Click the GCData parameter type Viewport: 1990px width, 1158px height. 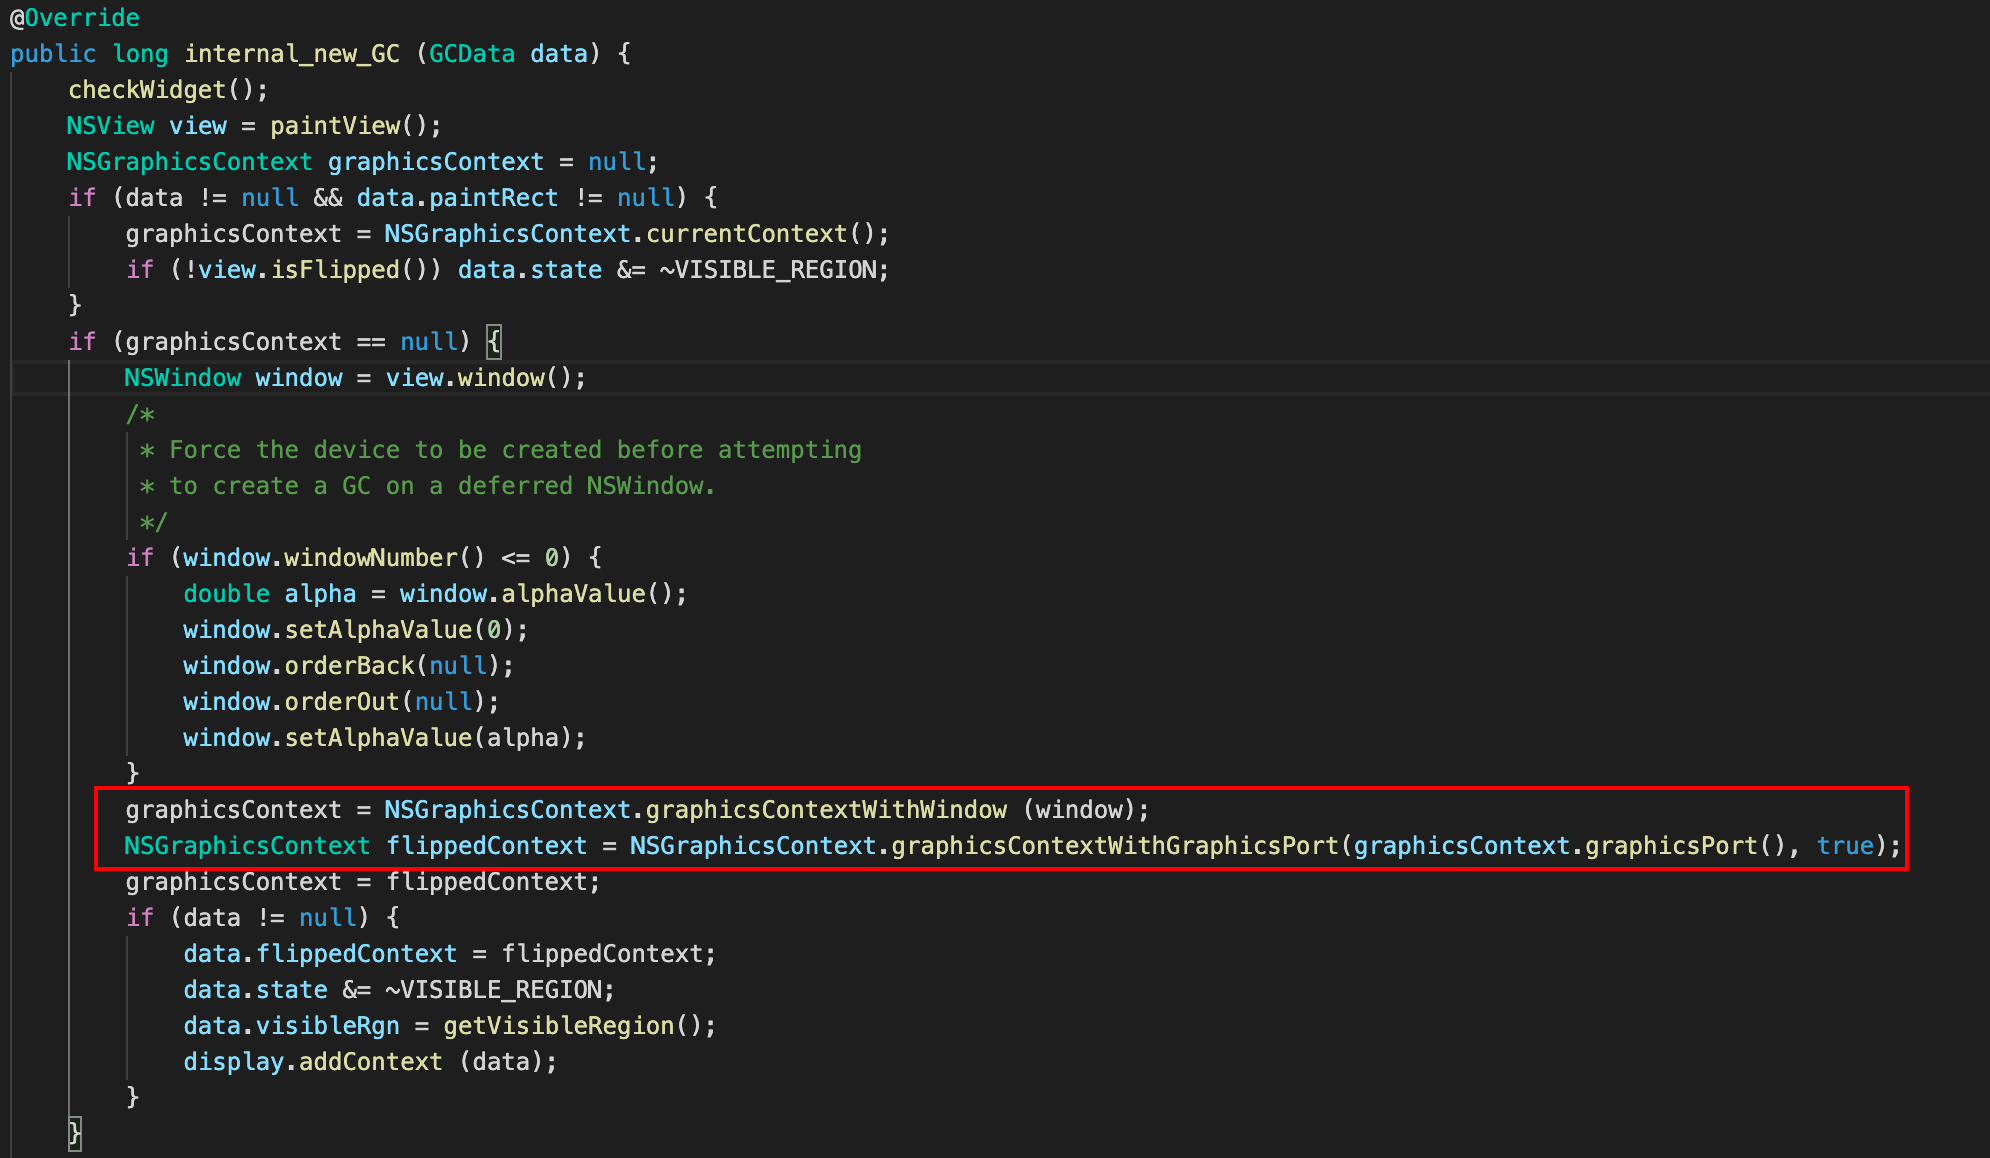[x=471, y=54]
